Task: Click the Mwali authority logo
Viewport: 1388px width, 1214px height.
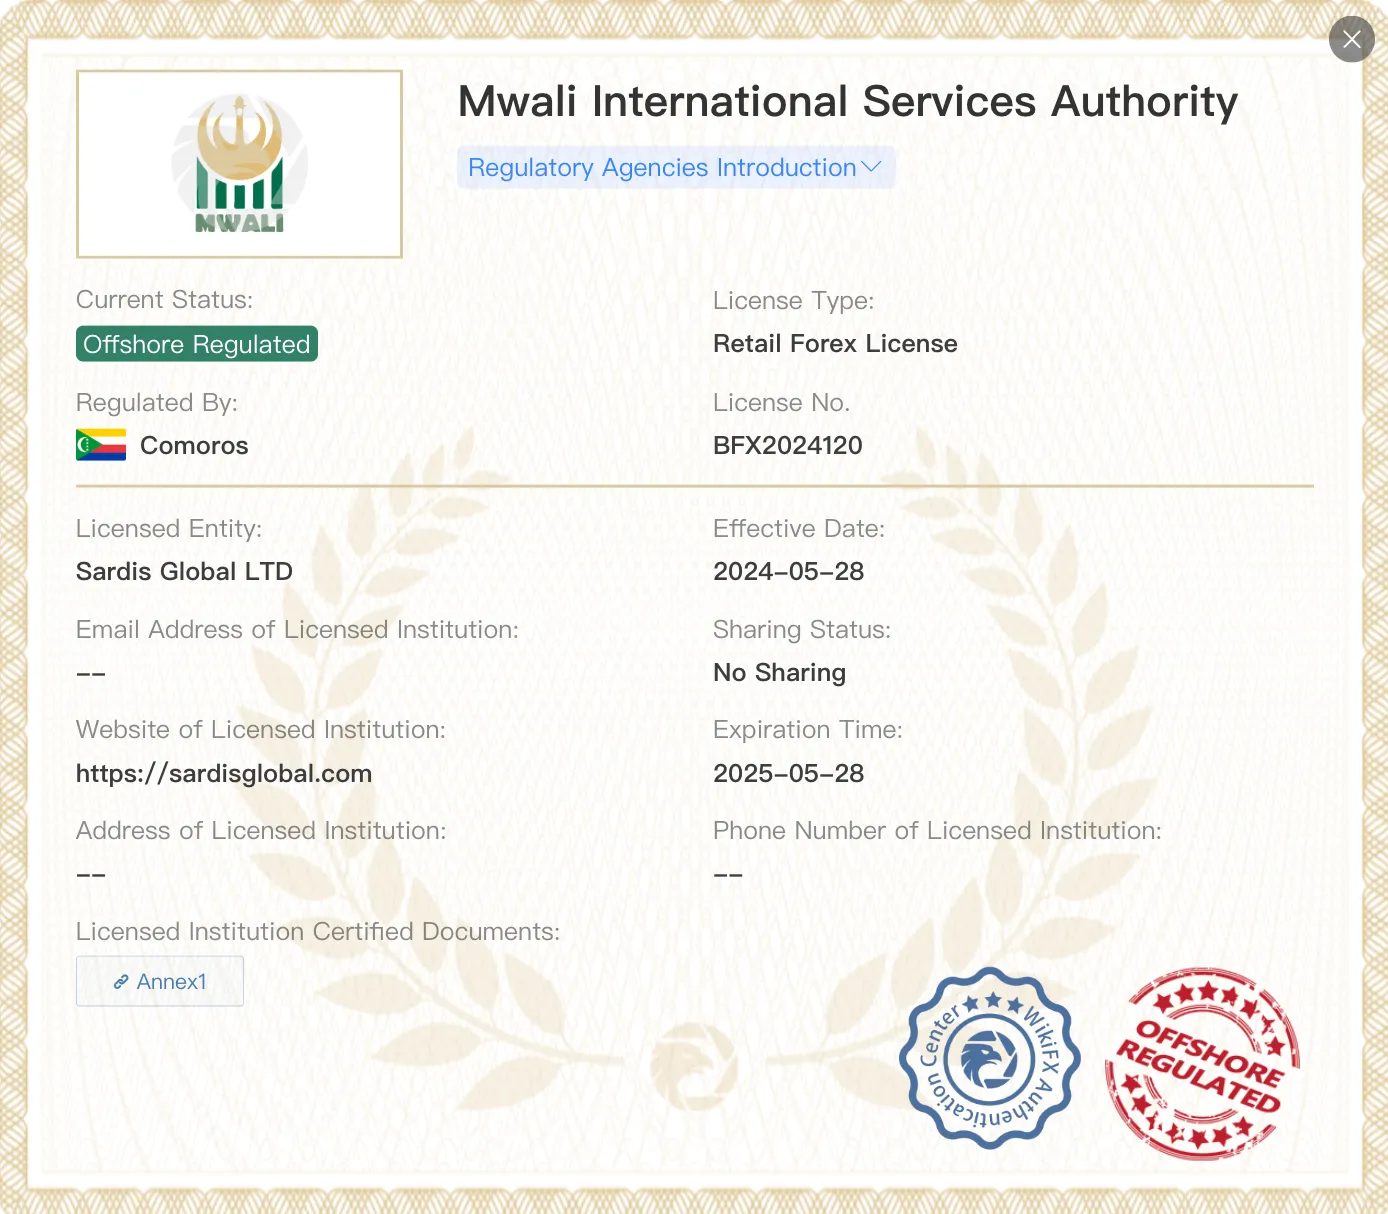Action: pos(240,164)
